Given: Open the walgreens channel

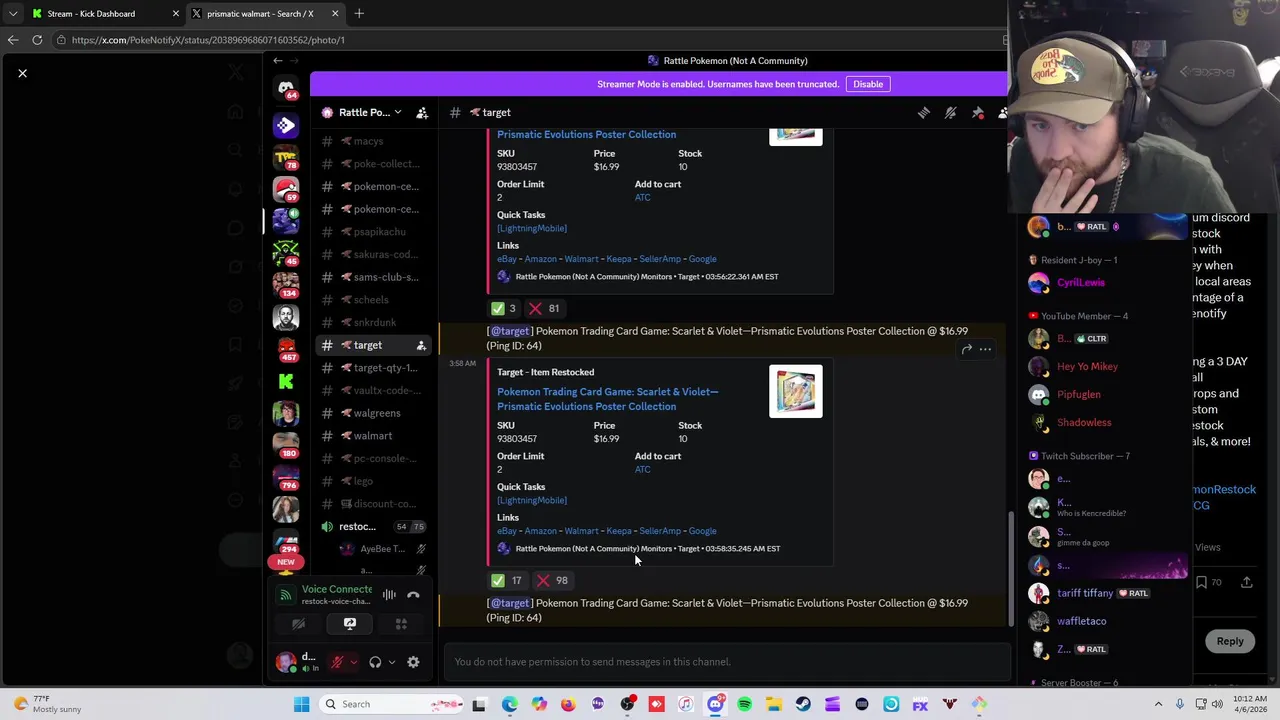Looking at the screenshot, I should [x=377, y=413].
